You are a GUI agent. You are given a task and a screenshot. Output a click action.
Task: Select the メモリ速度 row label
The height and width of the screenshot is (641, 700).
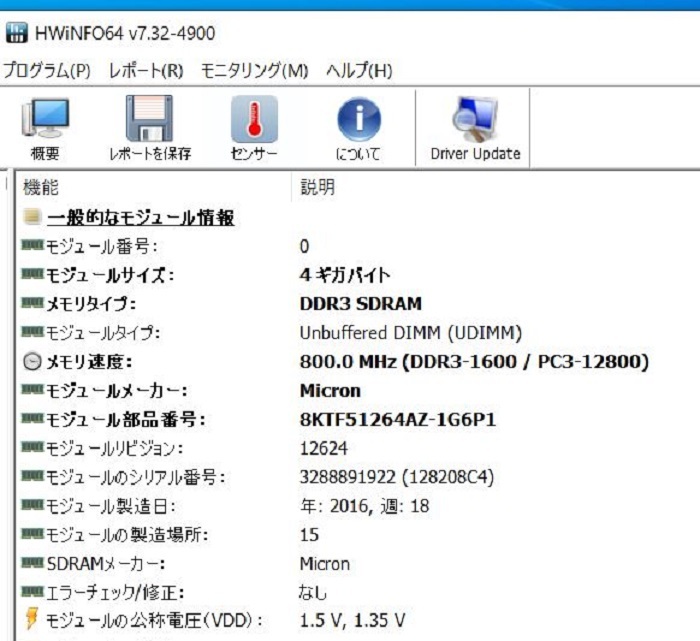pyautogui.click(x=89, y=362)
